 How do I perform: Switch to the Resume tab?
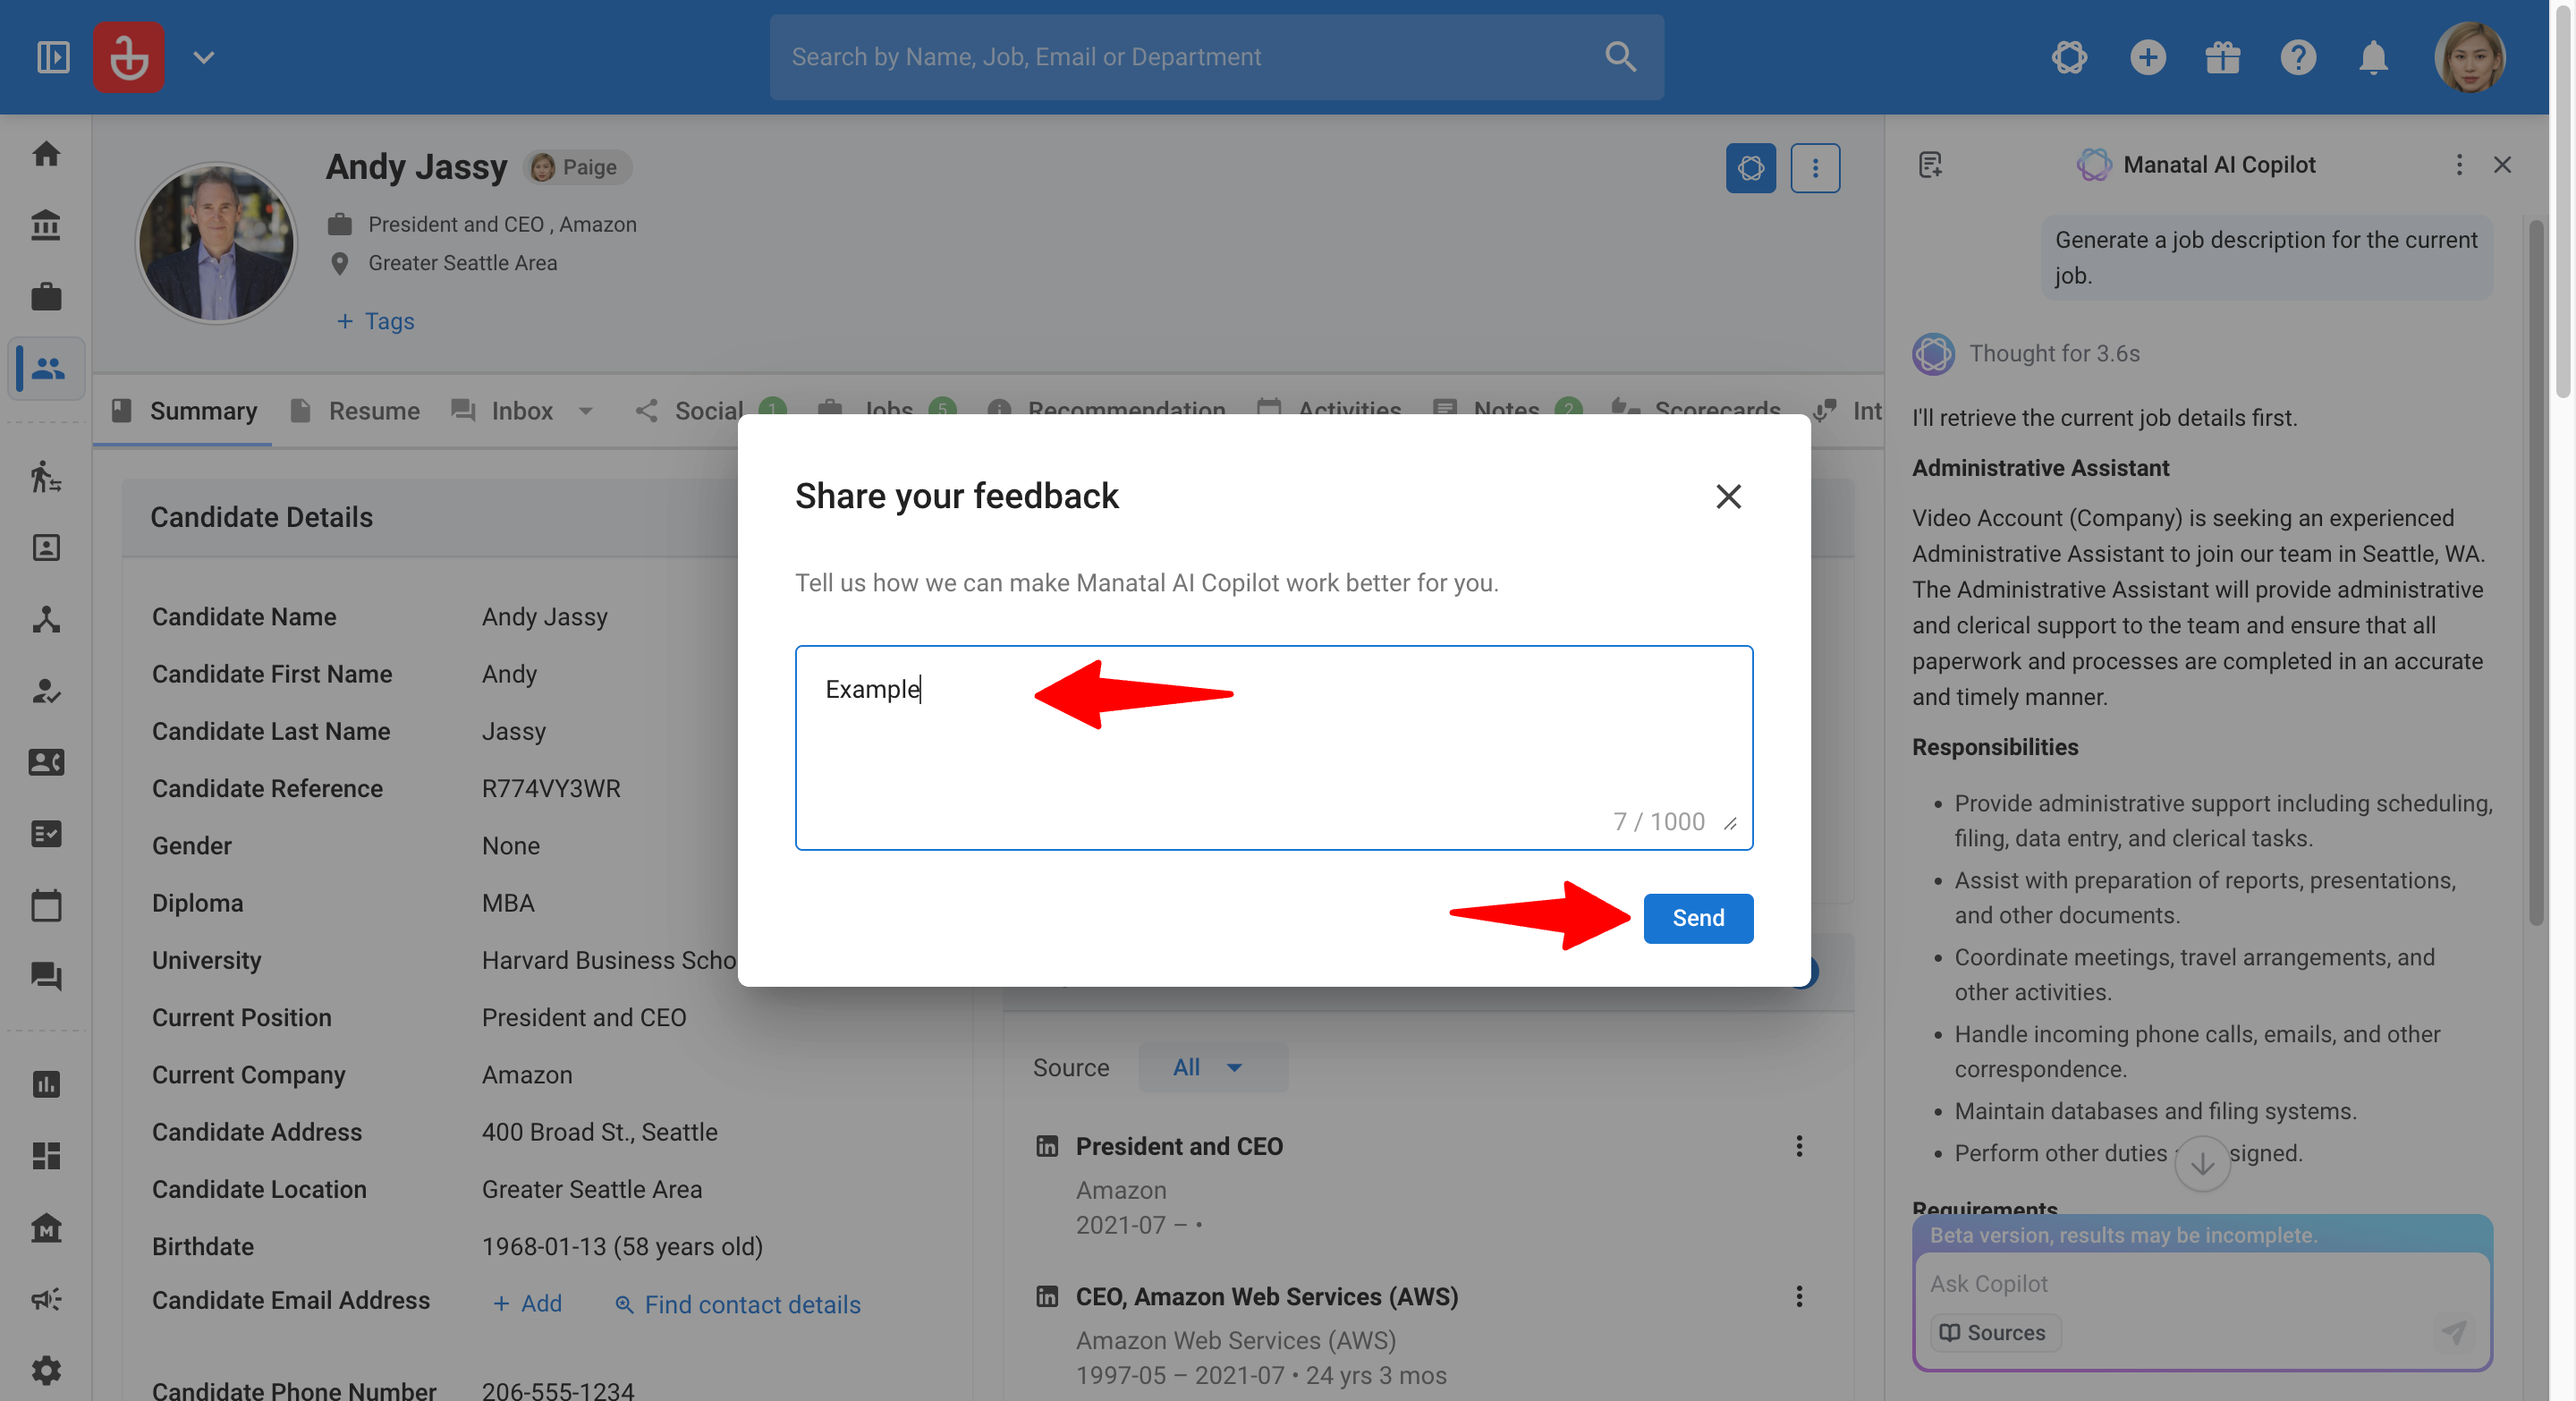[x=356, y=411]
